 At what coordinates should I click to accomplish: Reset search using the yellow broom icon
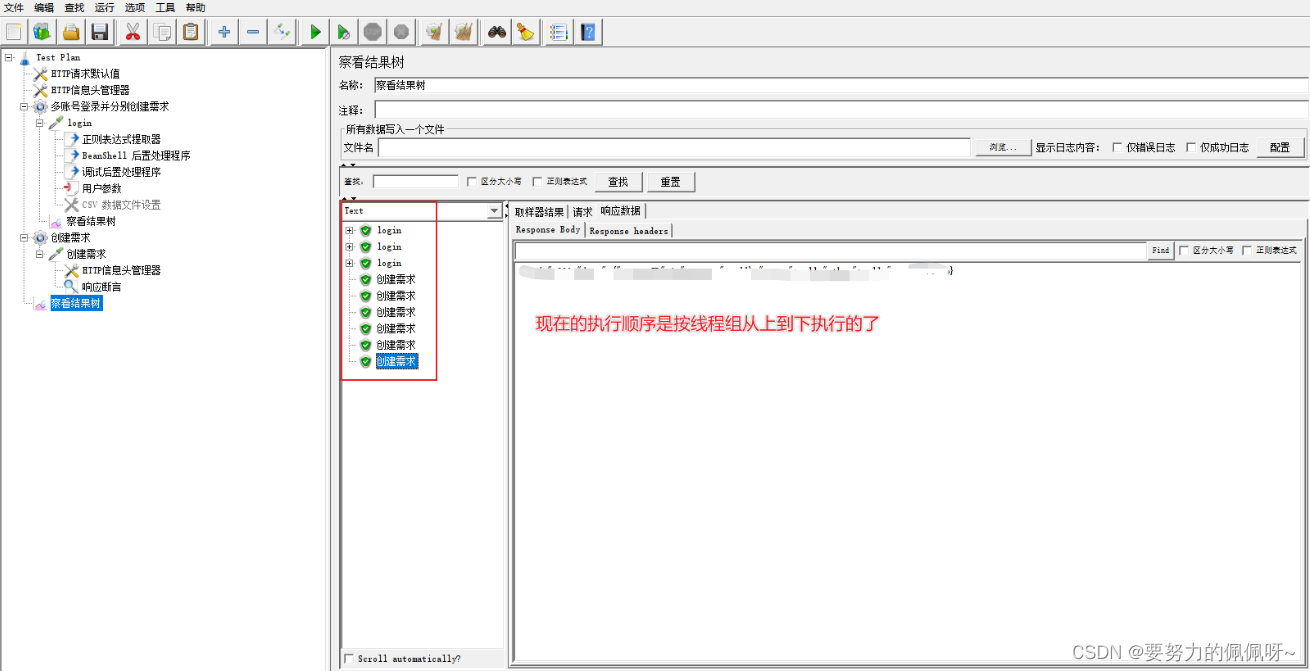pos(525,32)
